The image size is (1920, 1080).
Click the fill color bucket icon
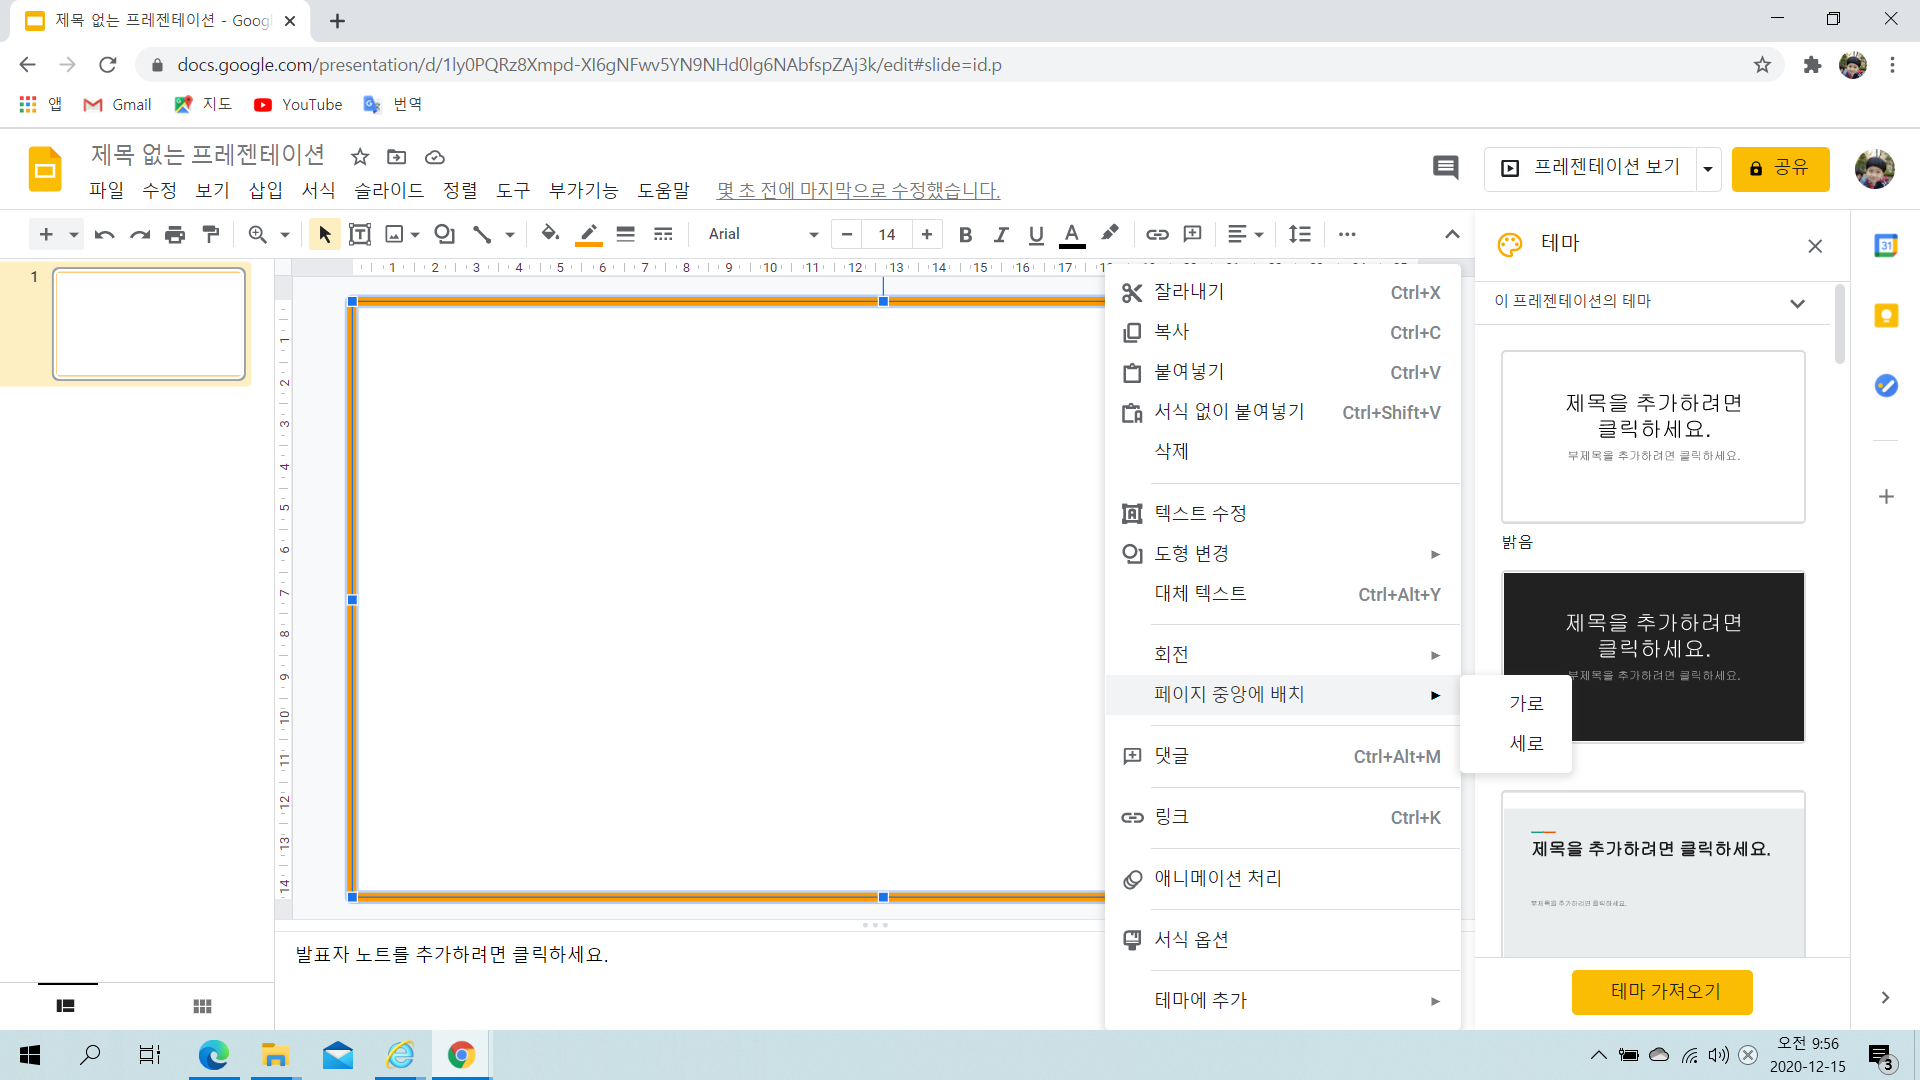coord(549,234)
